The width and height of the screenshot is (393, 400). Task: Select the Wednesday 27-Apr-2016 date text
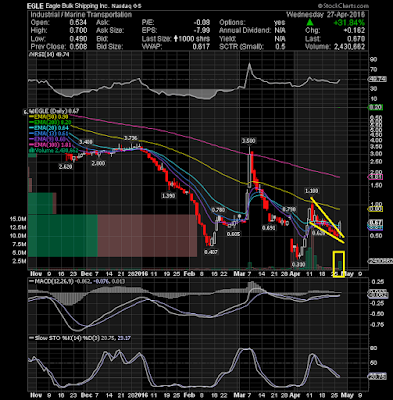326,14
